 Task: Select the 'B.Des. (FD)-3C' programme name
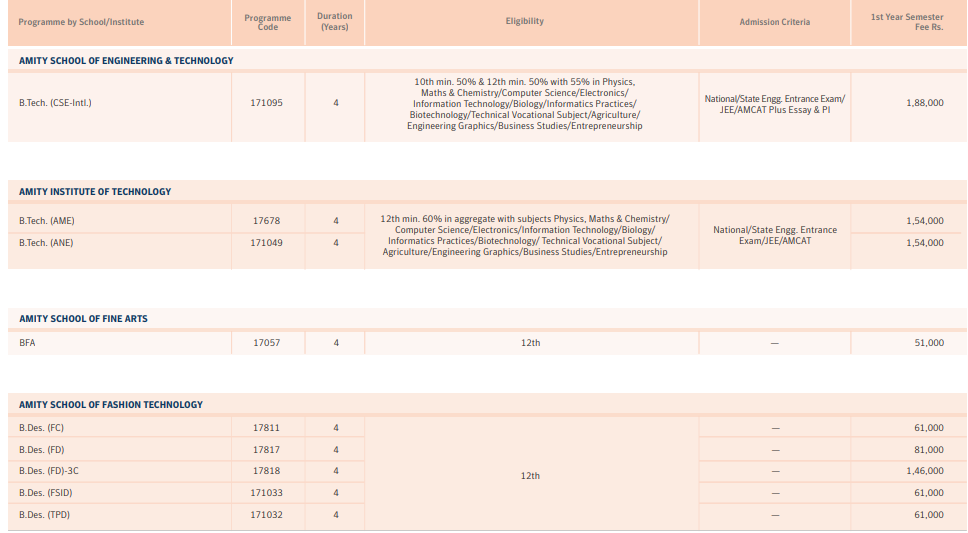coord(49,471)
